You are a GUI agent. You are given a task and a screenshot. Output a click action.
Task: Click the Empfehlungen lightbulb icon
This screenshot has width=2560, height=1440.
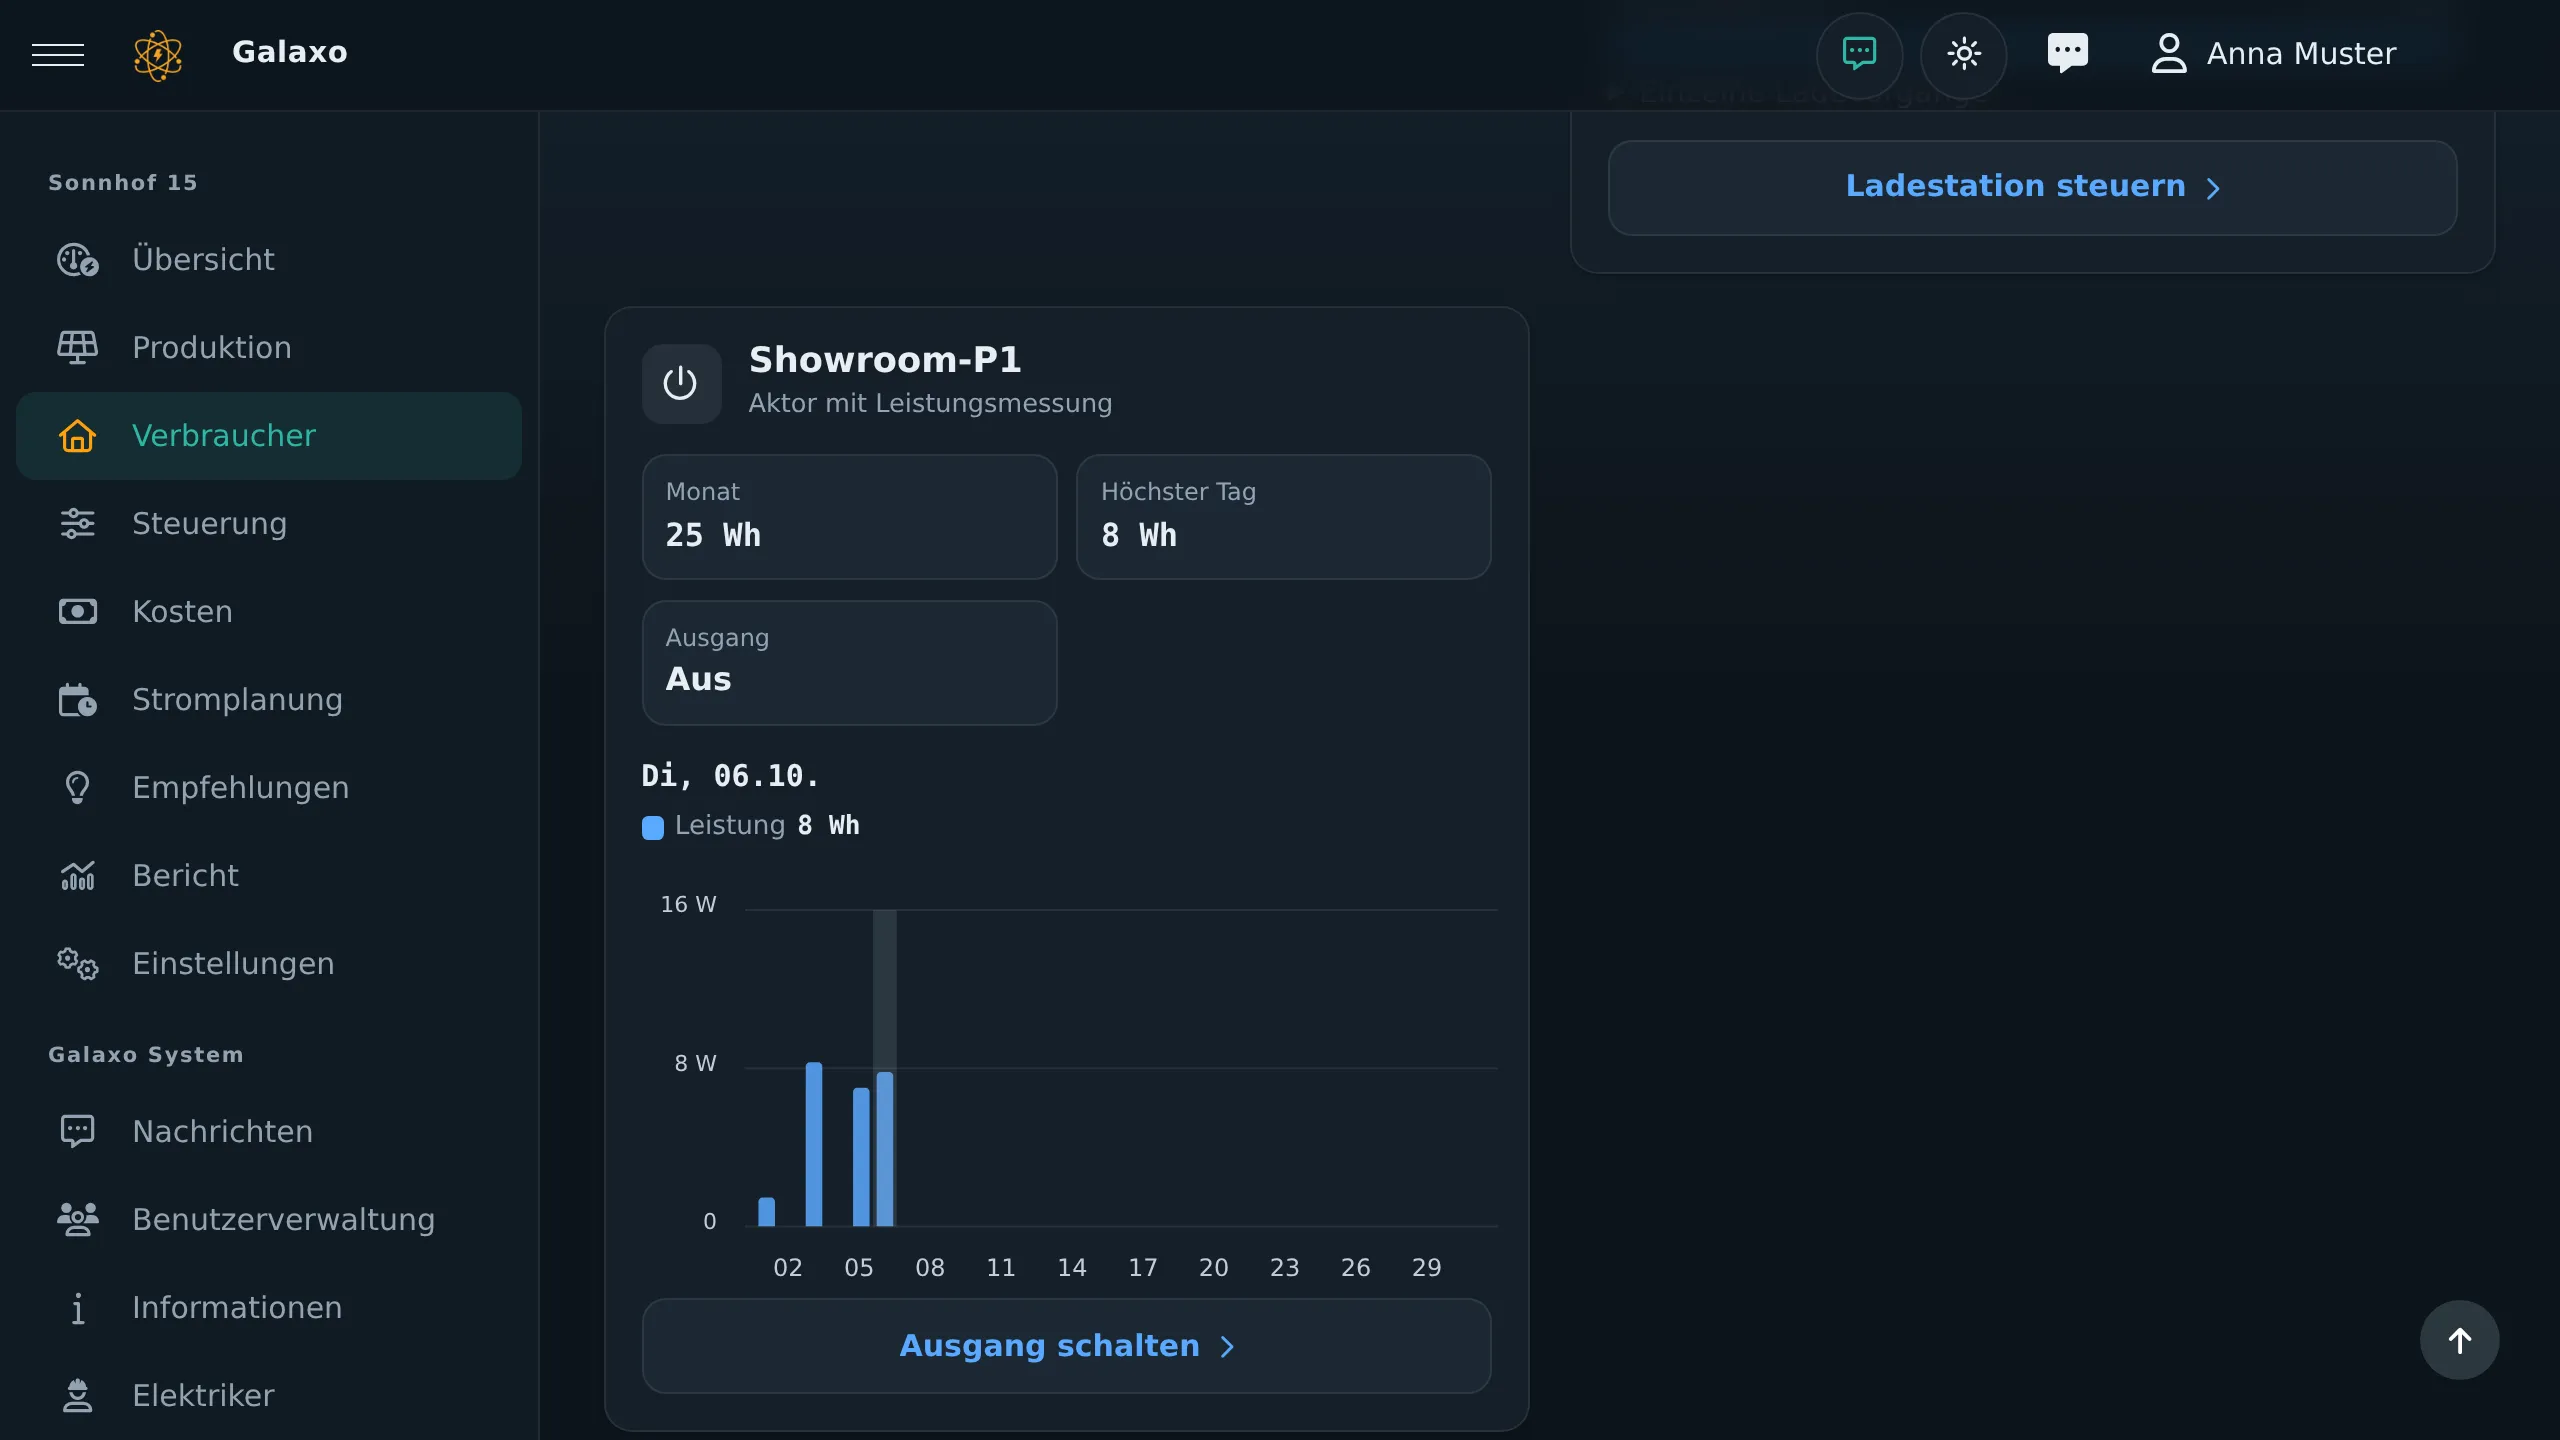(77, 788)
